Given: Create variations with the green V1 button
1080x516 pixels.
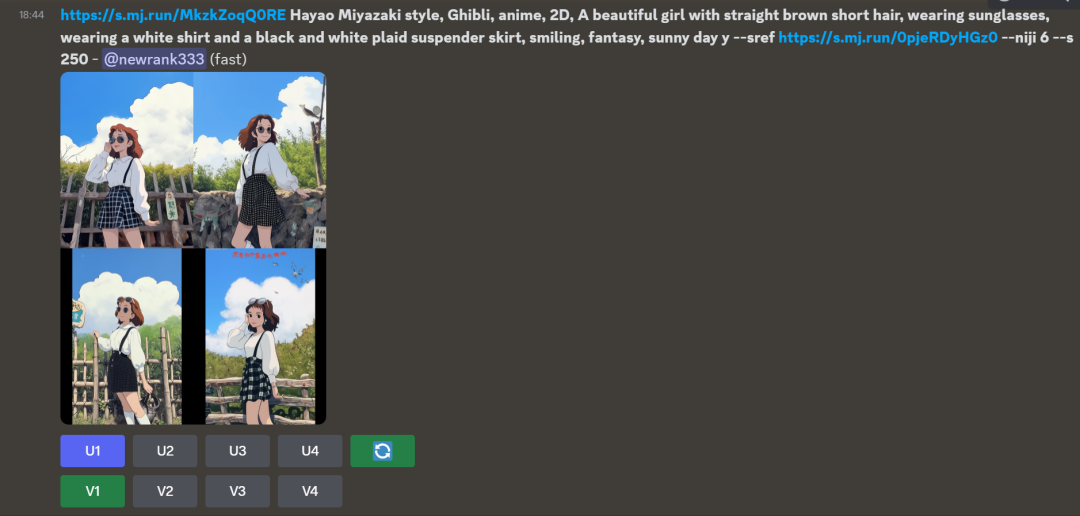Looking at the screenshot, I should 92,491.
